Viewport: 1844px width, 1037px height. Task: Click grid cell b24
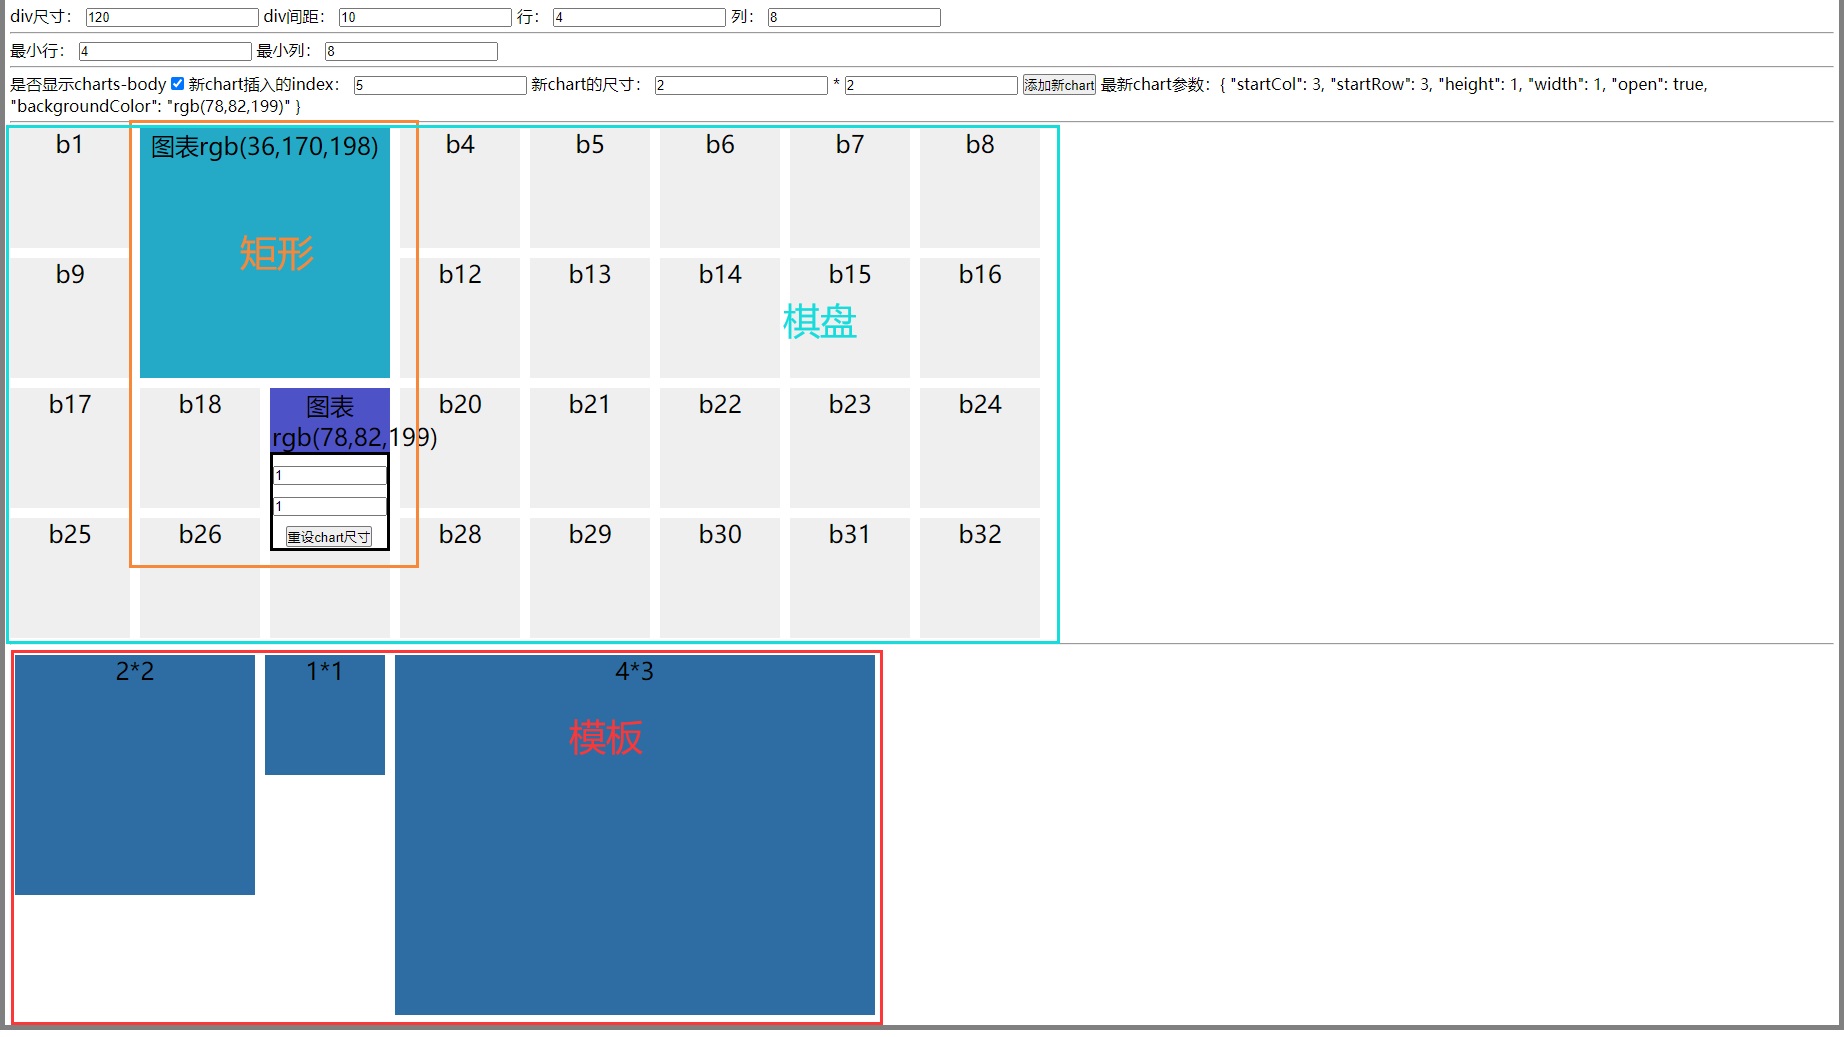(980, 448)
